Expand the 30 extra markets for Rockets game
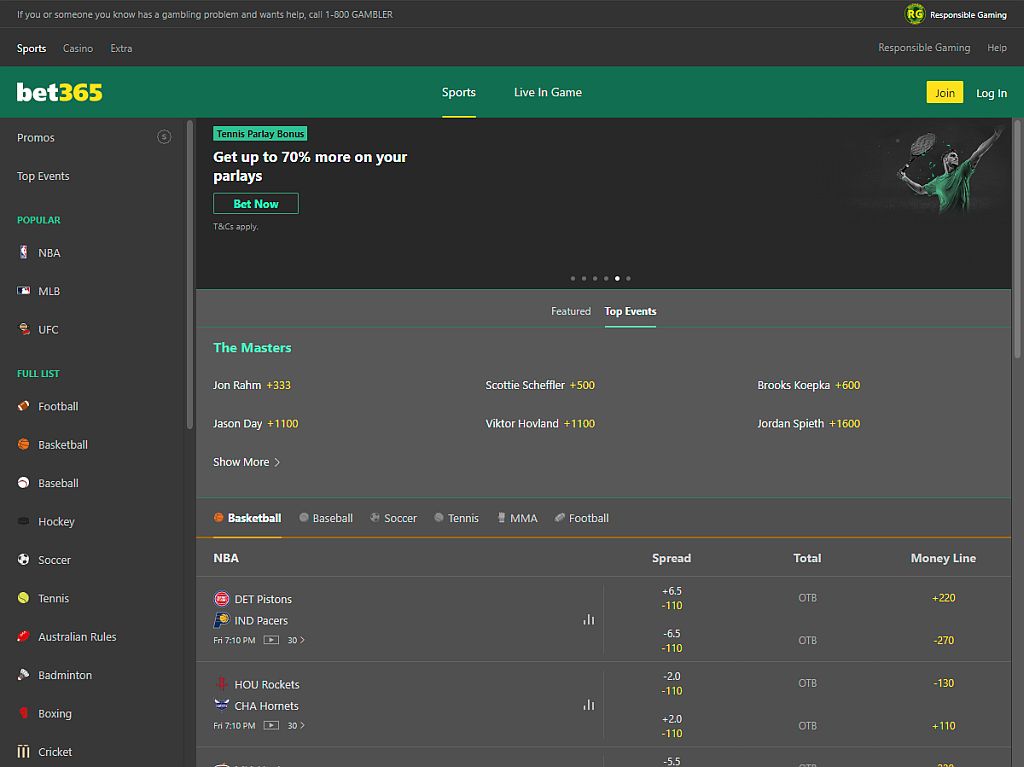 (x=291, y=725)
